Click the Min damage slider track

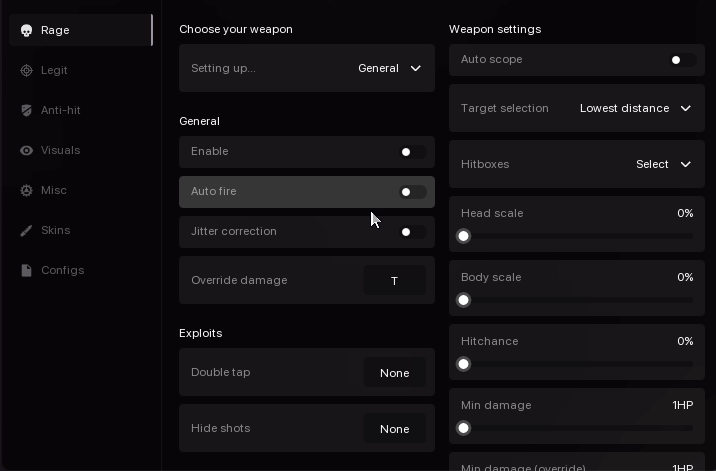[577, 428]
